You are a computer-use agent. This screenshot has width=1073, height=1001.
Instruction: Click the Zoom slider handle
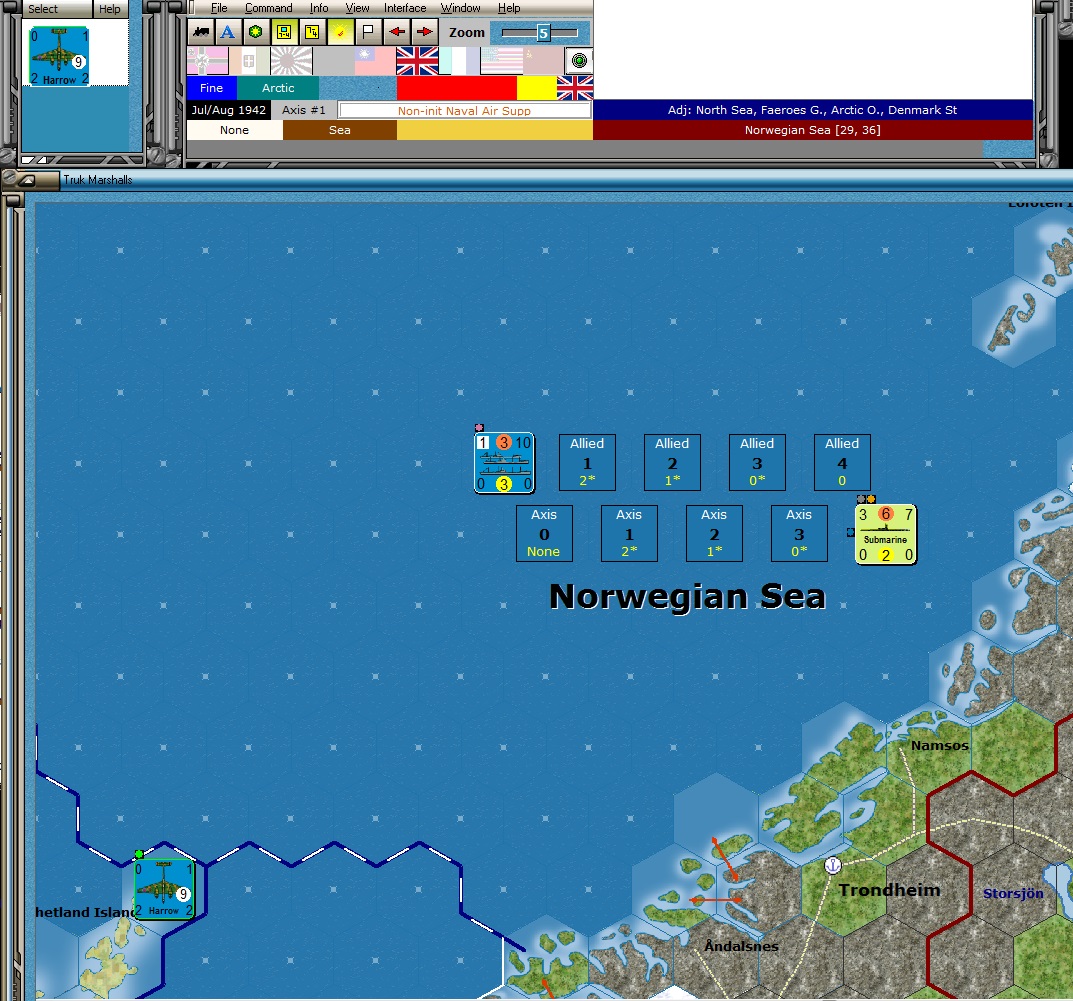(543, 32)
